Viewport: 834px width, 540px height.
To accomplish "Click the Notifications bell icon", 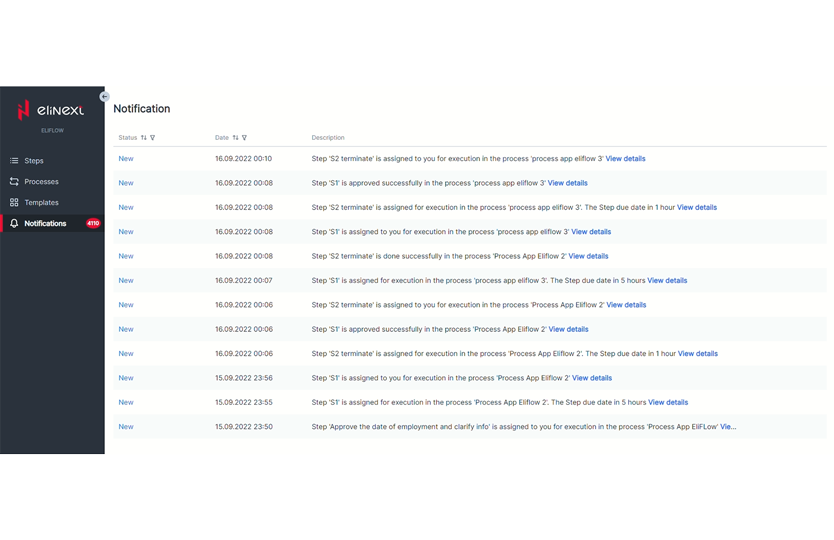I will tap(14, 224).
